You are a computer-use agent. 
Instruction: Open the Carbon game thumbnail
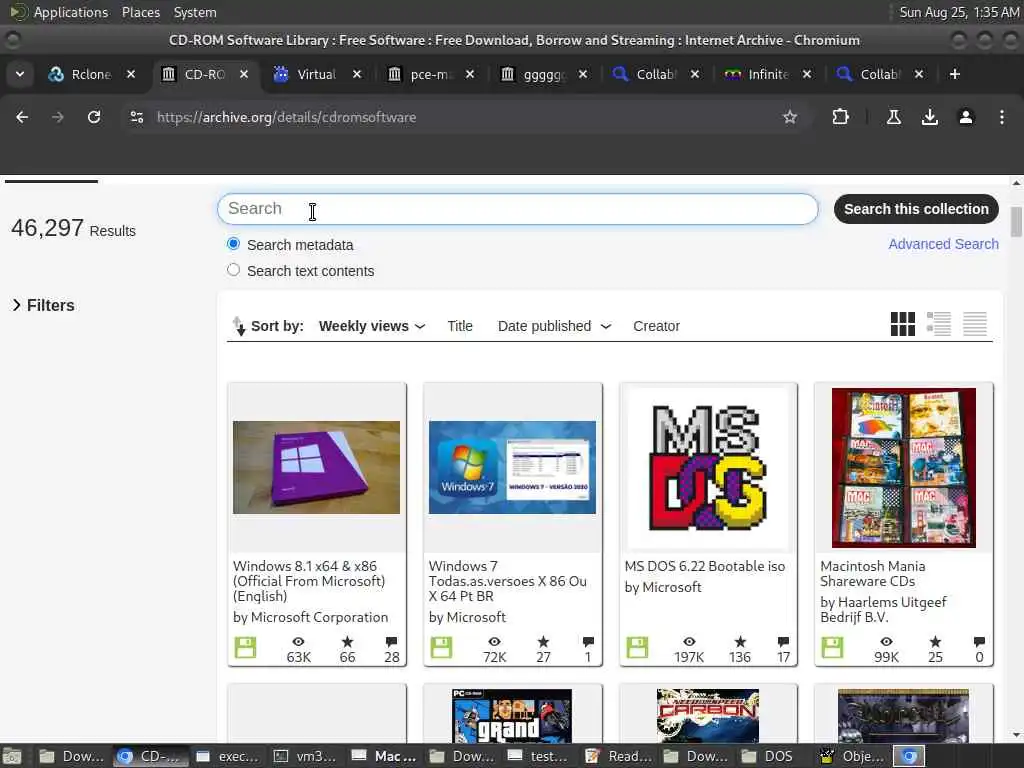pos(708,715)
